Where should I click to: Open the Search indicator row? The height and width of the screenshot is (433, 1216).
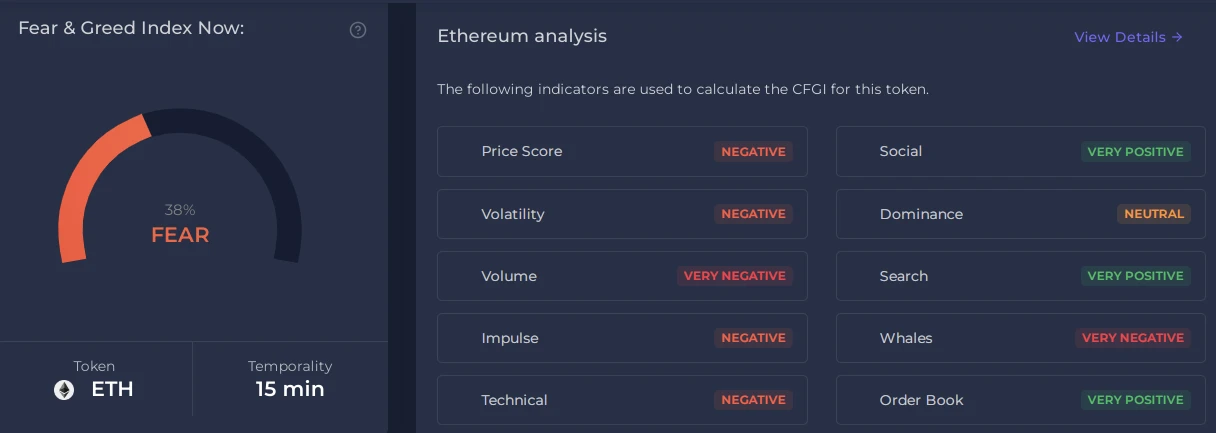tap(1021, 276)
